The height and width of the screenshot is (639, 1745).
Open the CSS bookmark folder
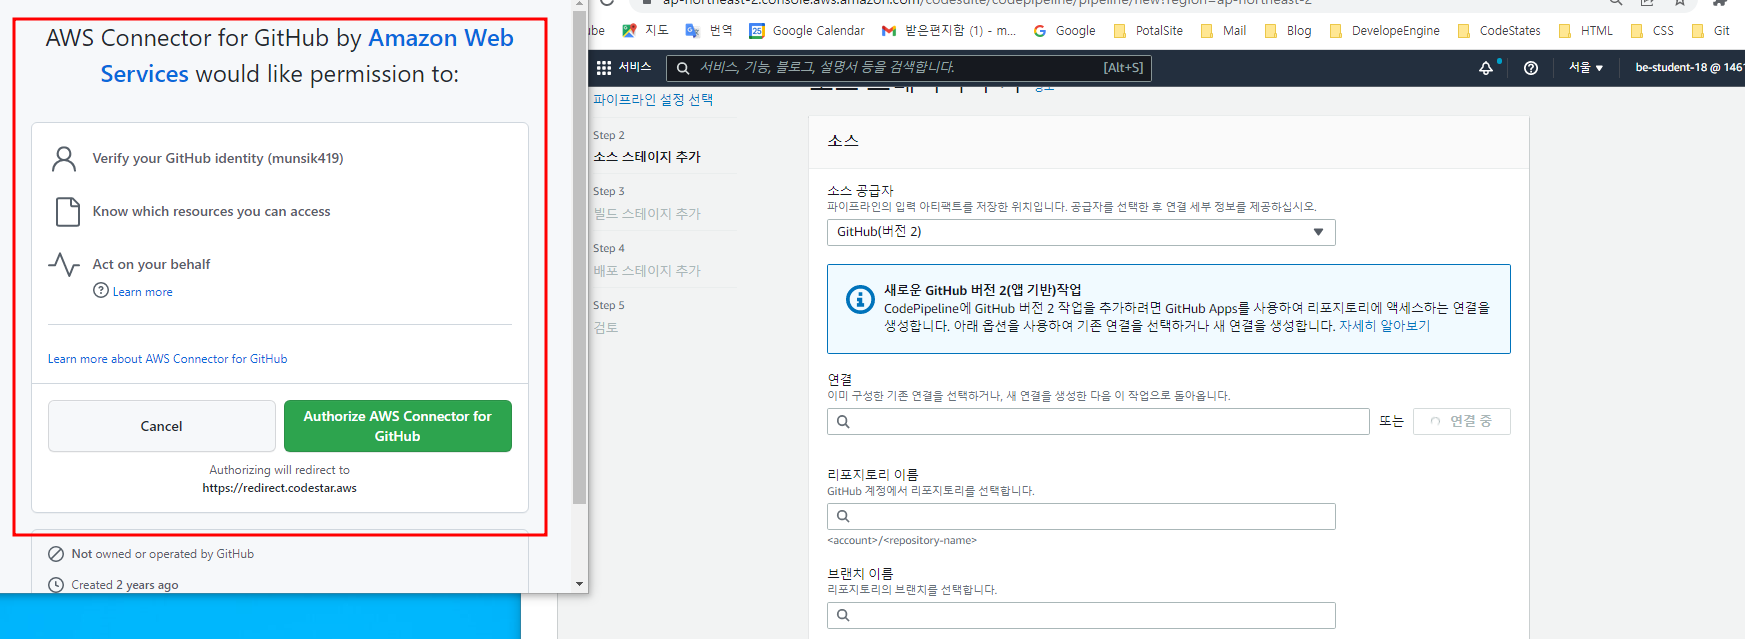(1652, 31)
